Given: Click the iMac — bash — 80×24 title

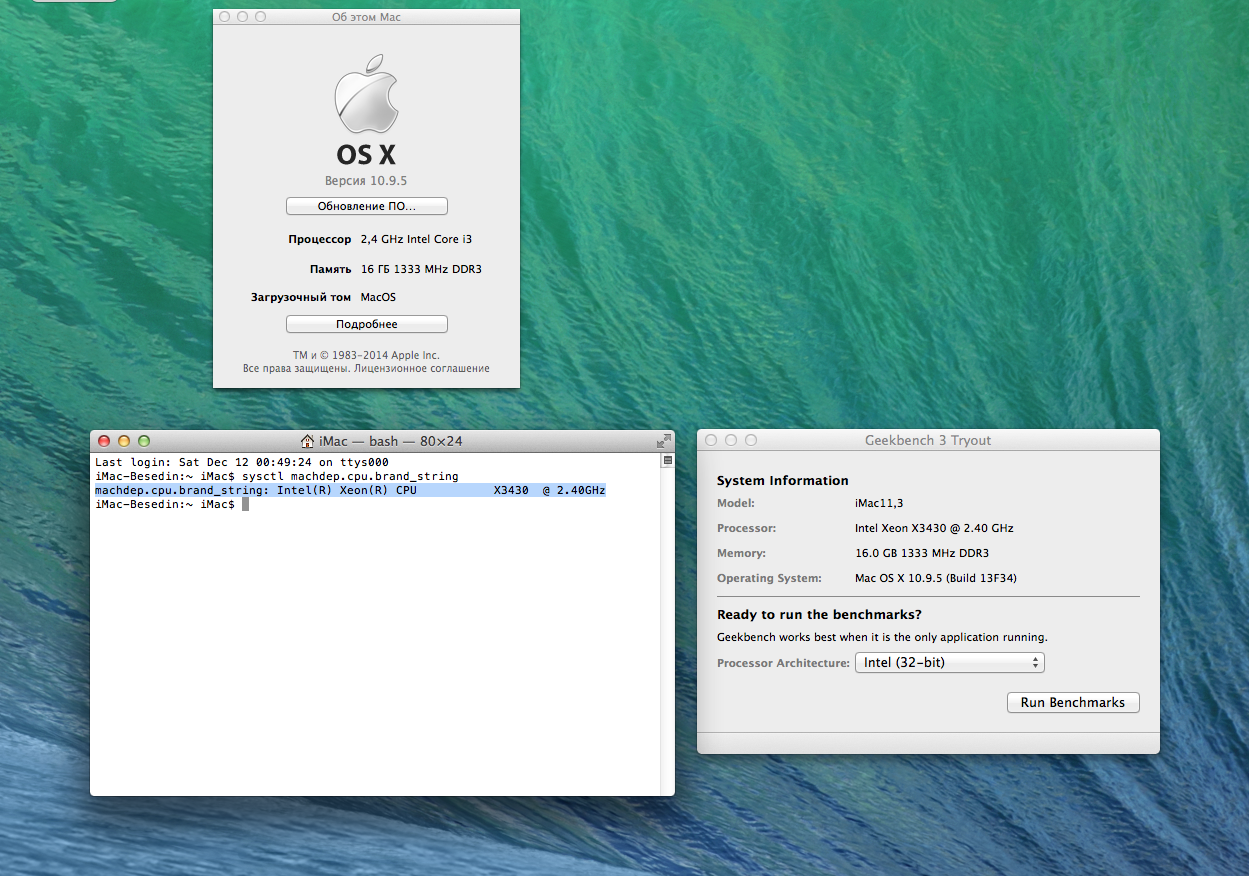Looking at the screenshot, I should click(x=390, y=441).
